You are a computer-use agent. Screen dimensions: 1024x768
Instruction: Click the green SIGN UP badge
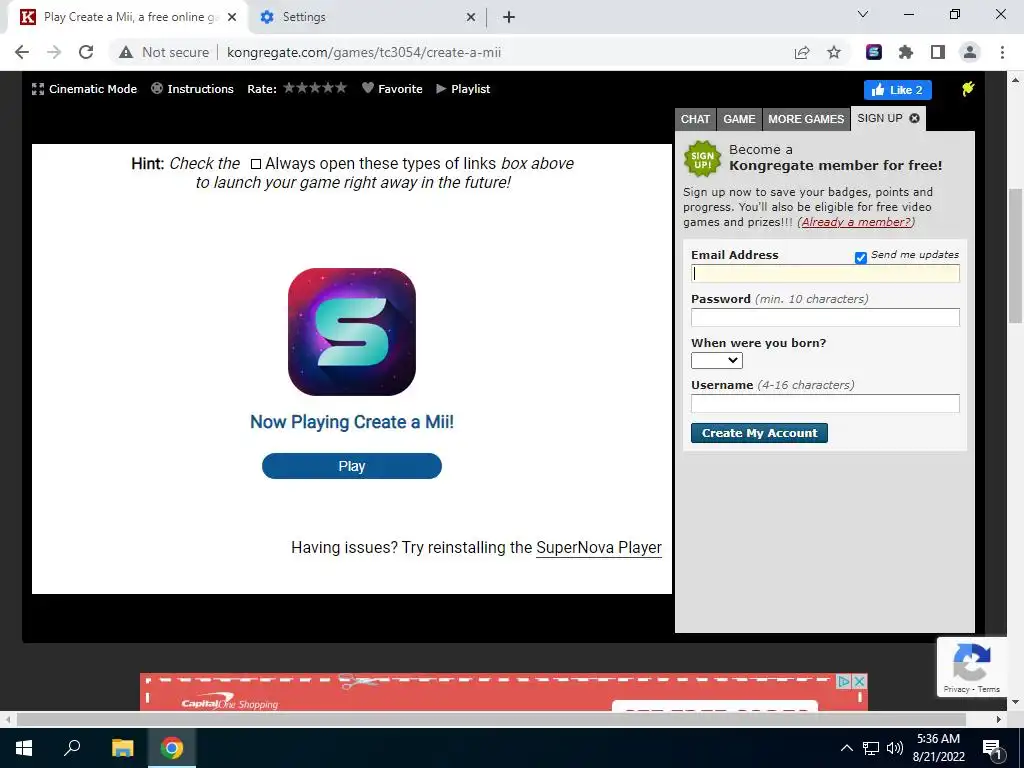pyautogui.click(x=703, y=159)
